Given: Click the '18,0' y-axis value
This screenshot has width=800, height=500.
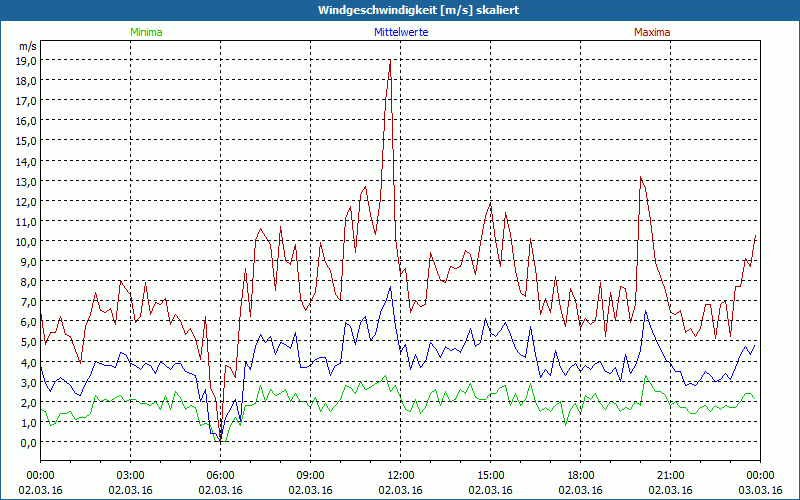Looking at the screenshot, I should click(x=26, y=81).
